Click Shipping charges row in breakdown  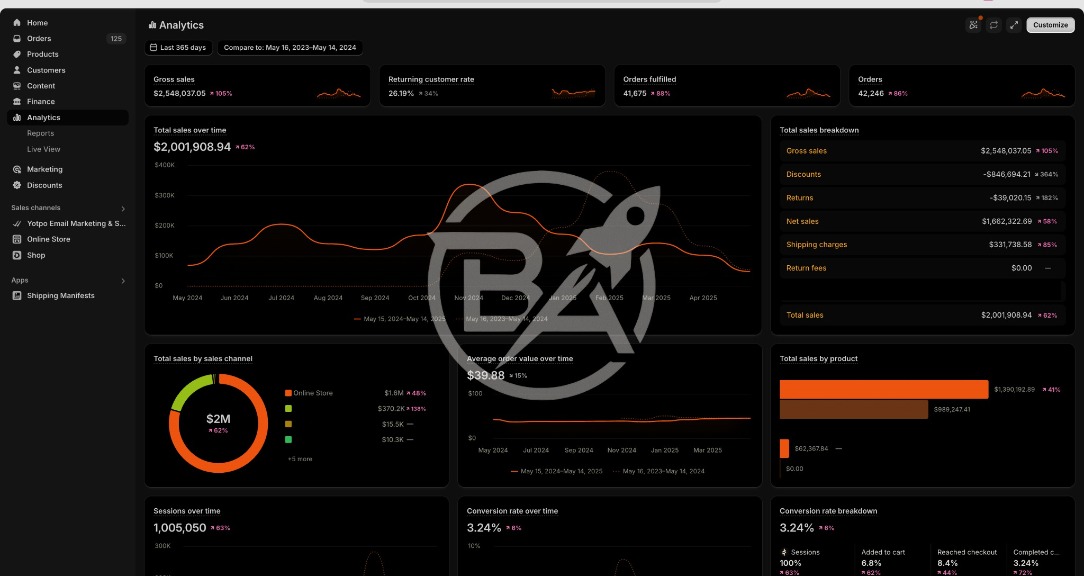pyautogui.click(x=922, y=245)
